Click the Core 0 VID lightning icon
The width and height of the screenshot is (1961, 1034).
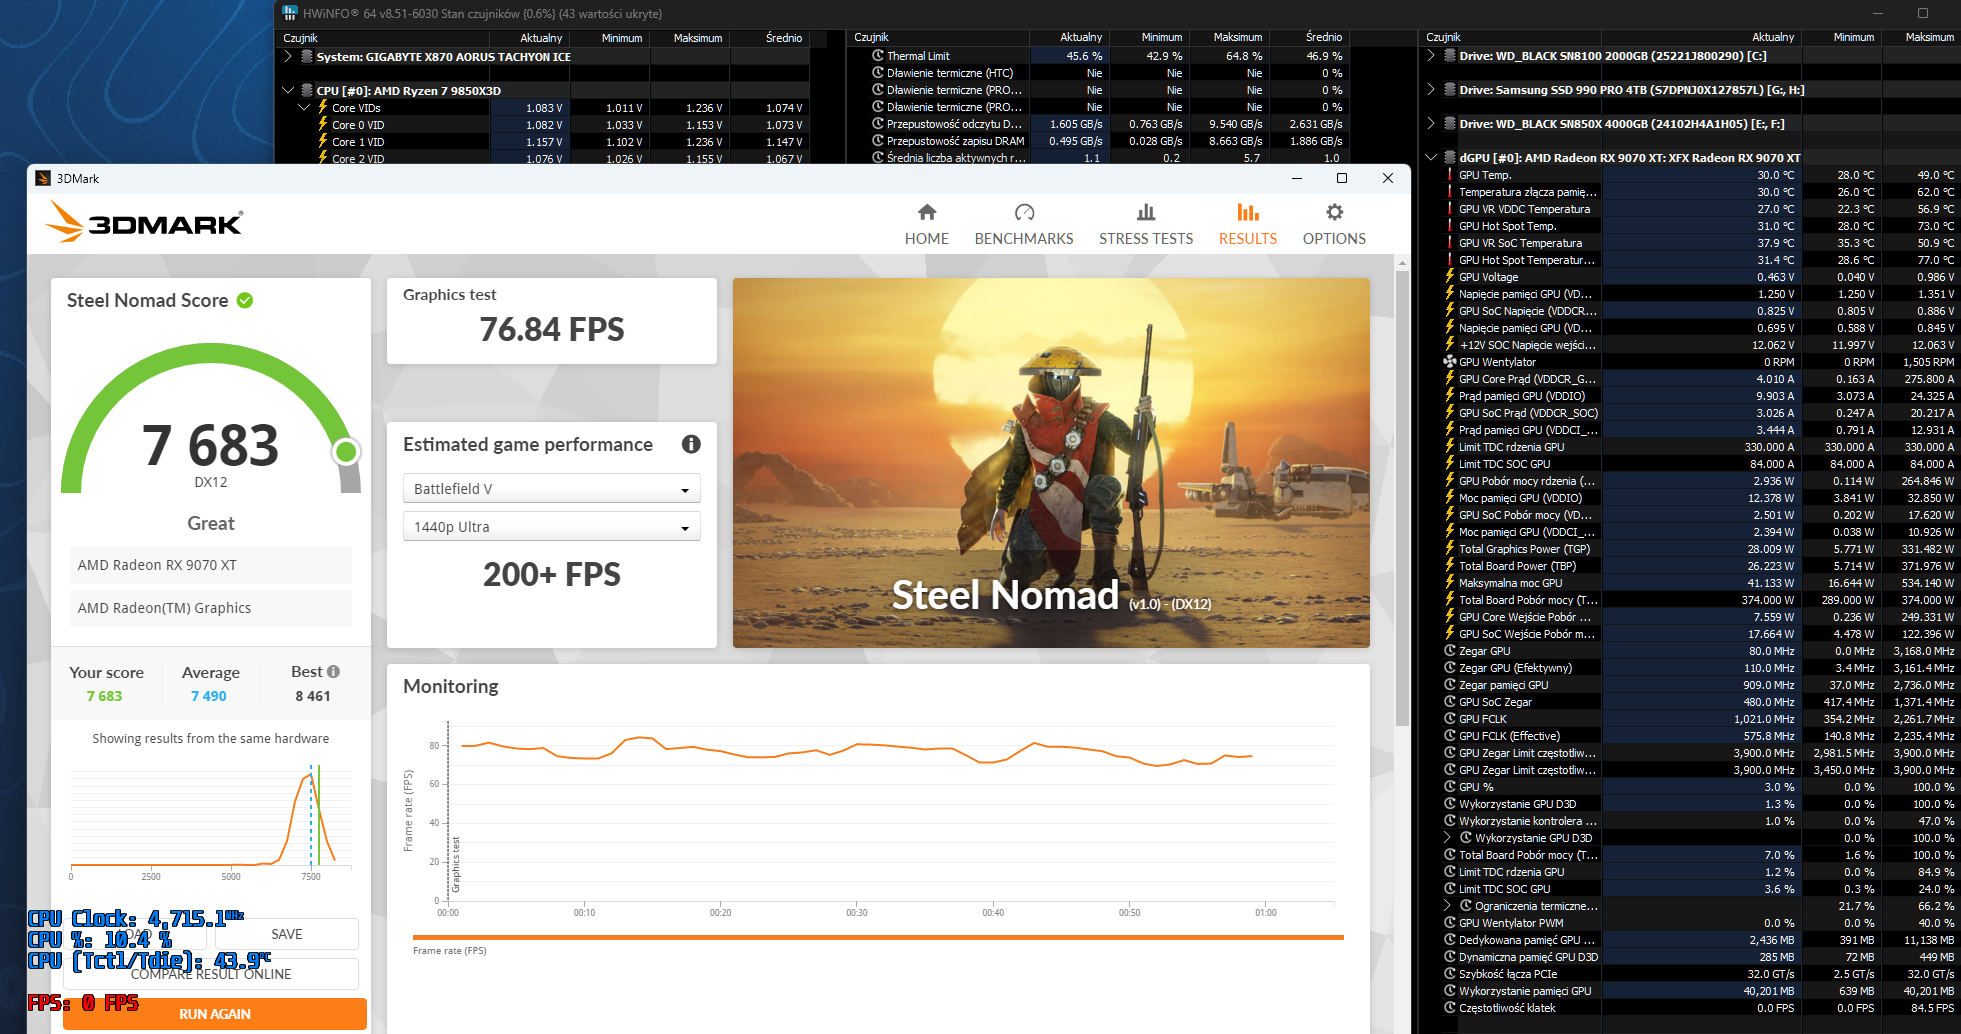323,125
